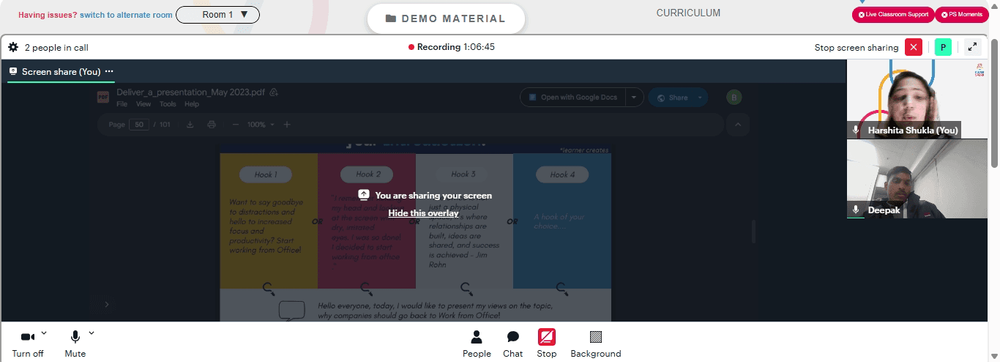Enter fullscreen with expand arrows icon
Screen dimensions: 1000x362
(973, 47)
